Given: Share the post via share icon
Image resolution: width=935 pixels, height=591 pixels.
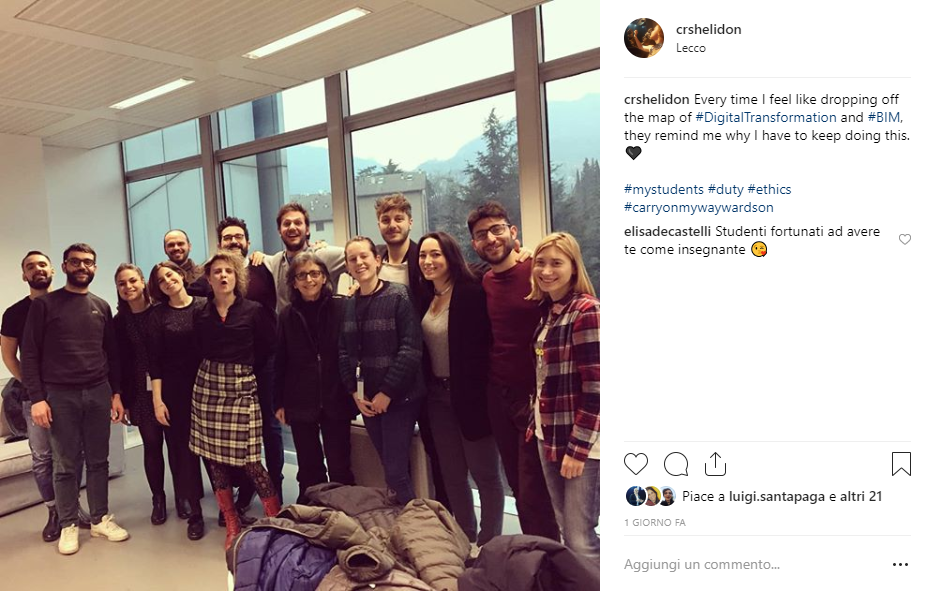Looking at the screenshot, I should pos(715,464).
